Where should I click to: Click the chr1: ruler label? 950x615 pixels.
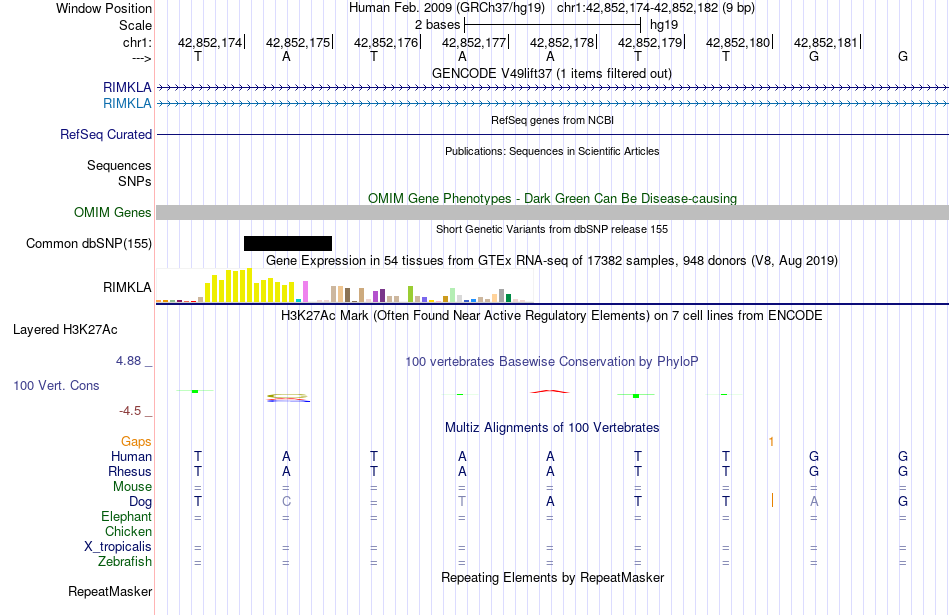(138, 42)
